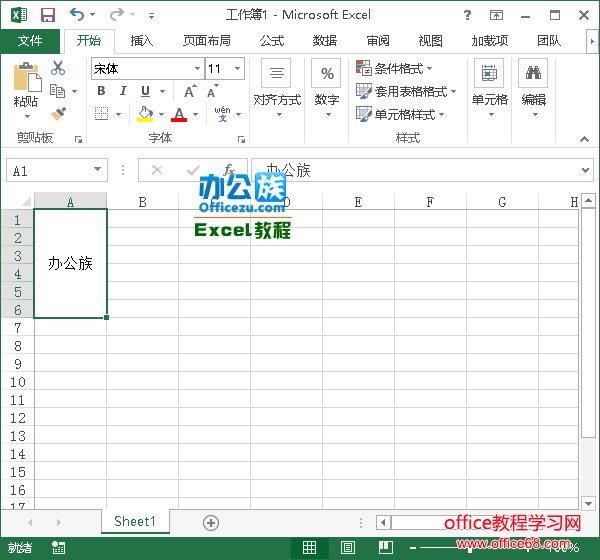Click the Copy icon
This screenshot has height=560, width=600.
pyautogui.click(x=57, y=91)
